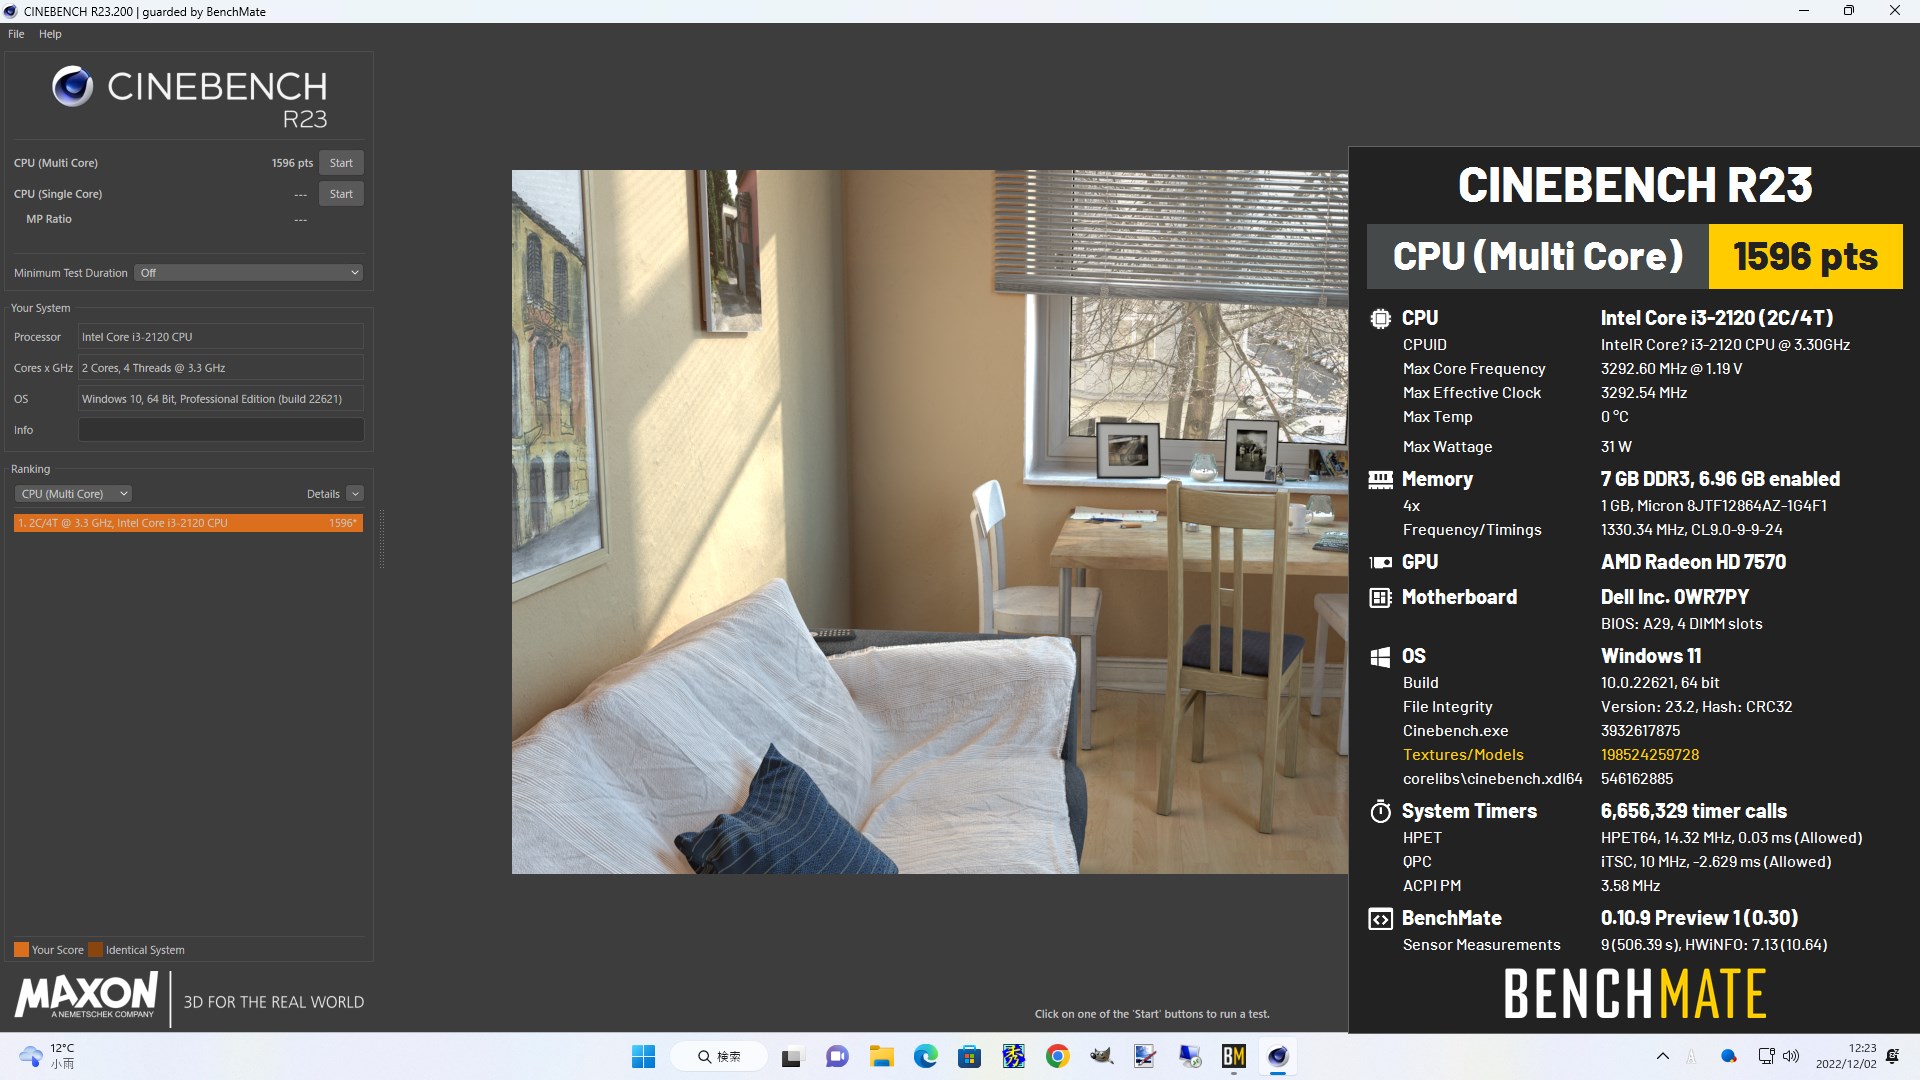Image resolution: width=1920 pixels, height=1080 pixels.
Task: Open File Explorer from taskbar
Action: pos(881,1056)
